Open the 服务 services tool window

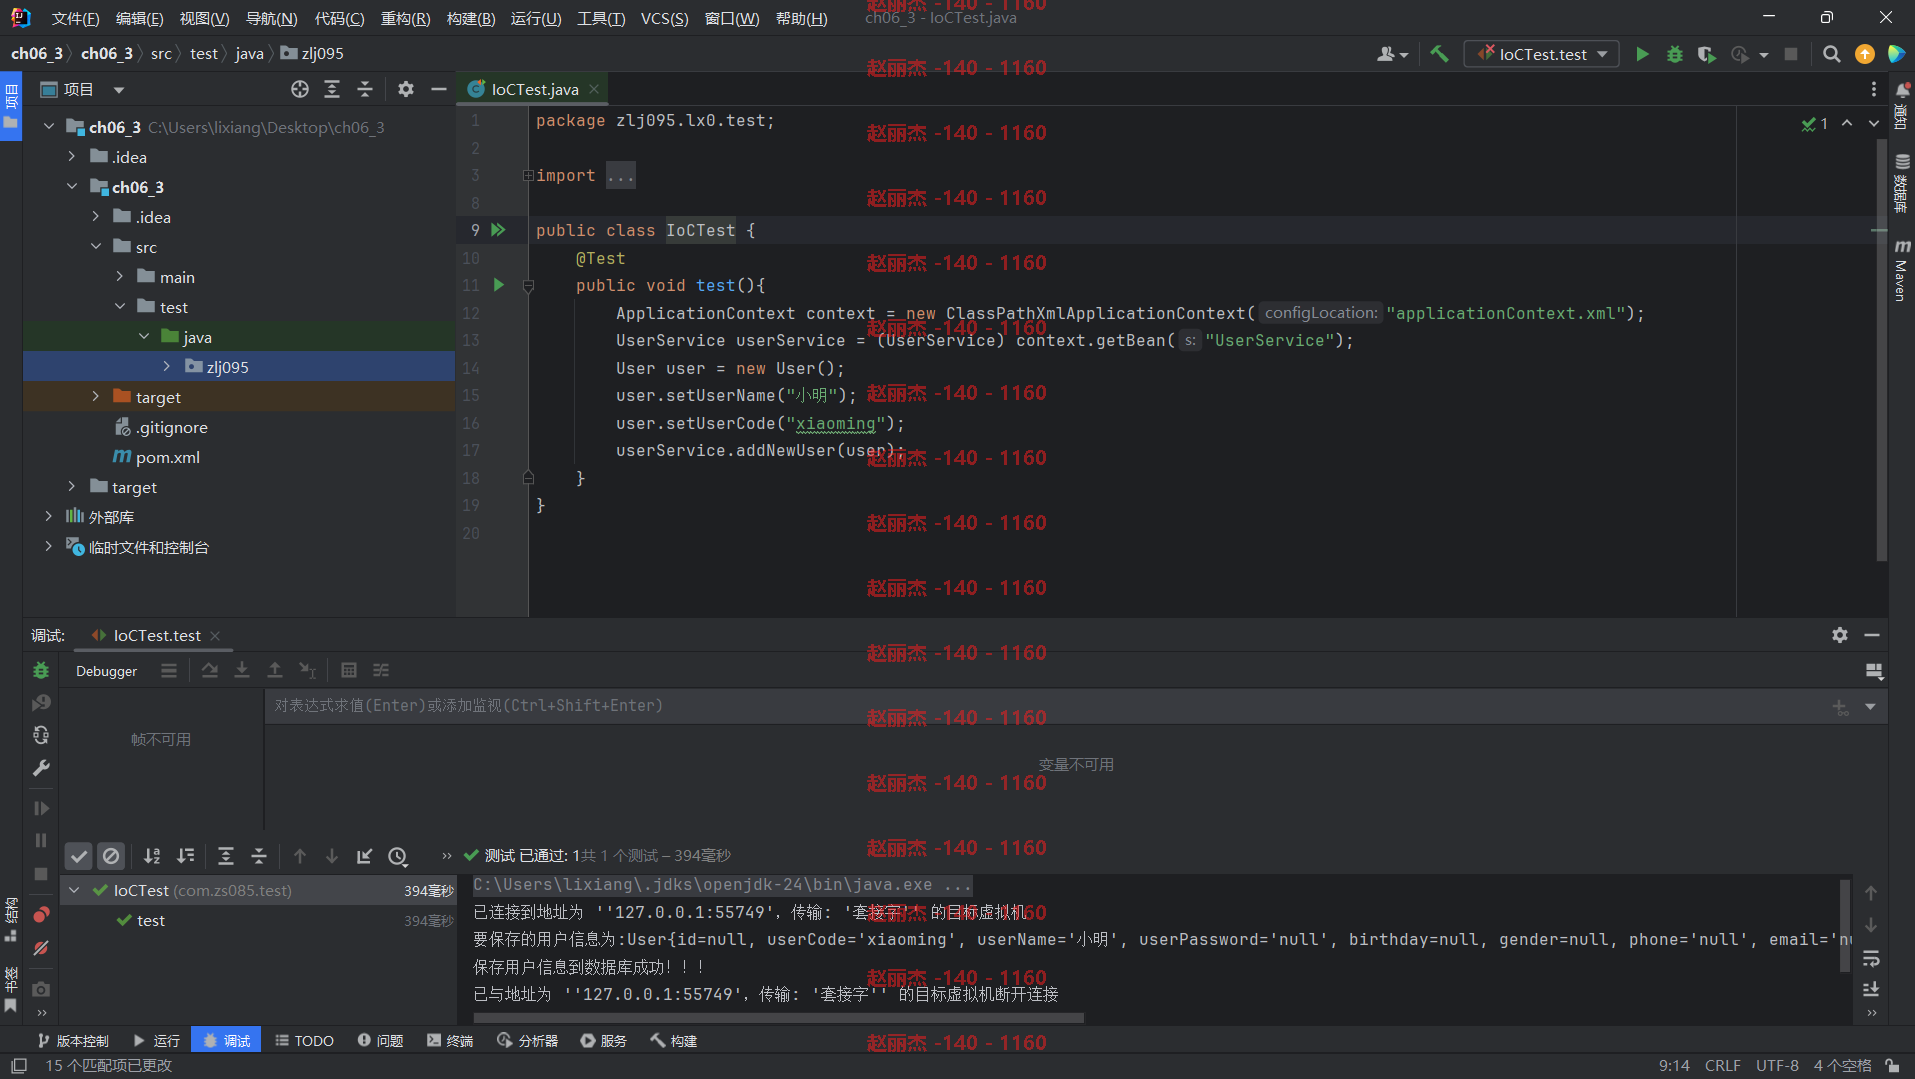point(604,1040)
